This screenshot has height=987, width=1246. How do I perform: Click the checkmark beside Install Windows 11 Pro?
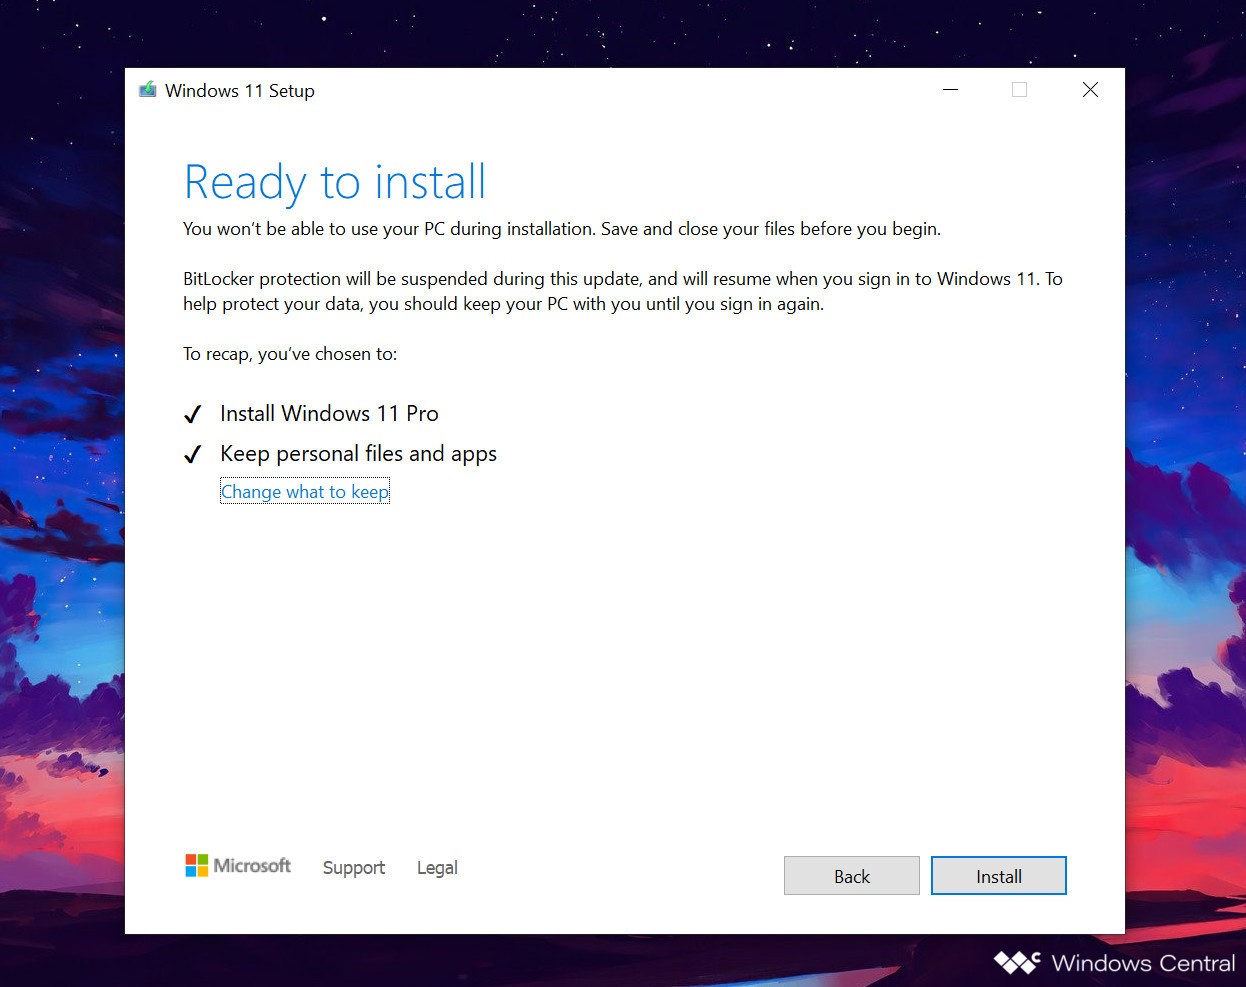(193, 415)
